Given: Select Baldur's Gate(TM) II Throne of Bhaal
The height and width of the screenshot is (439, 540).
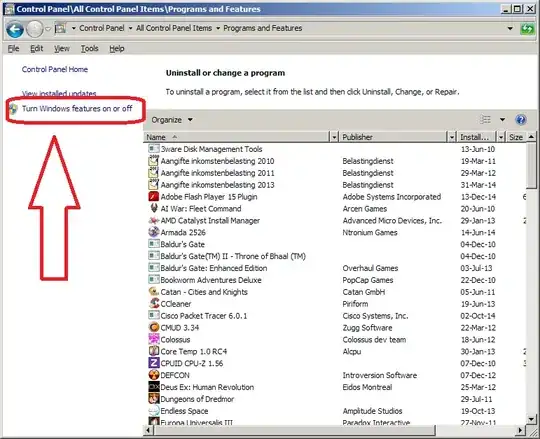Looking at the screenshot, I should (x=233, y=256).
